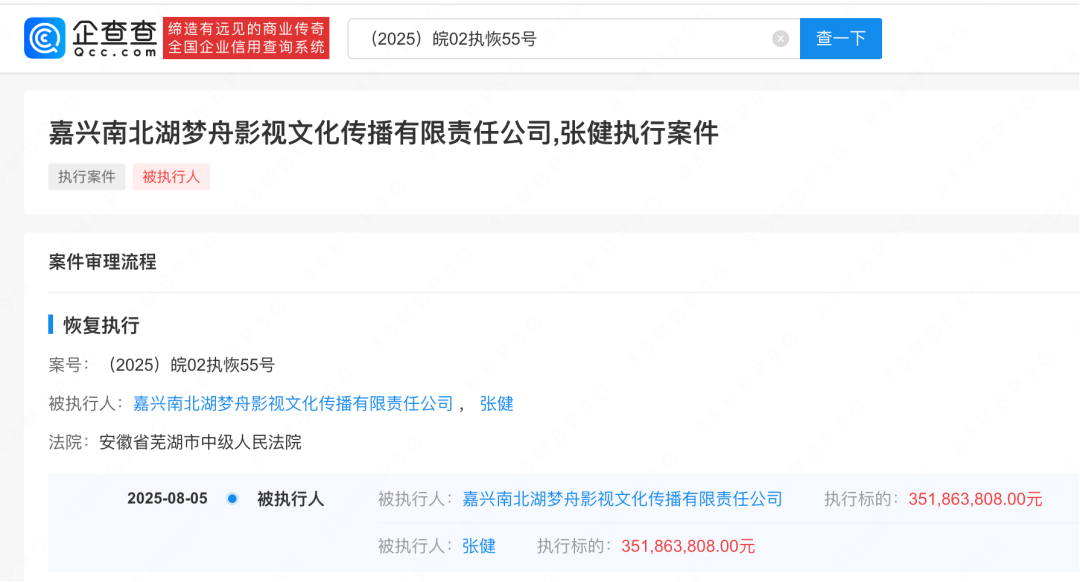
Task: Click the 查一下 search button
Action: [x=840, y=39]
